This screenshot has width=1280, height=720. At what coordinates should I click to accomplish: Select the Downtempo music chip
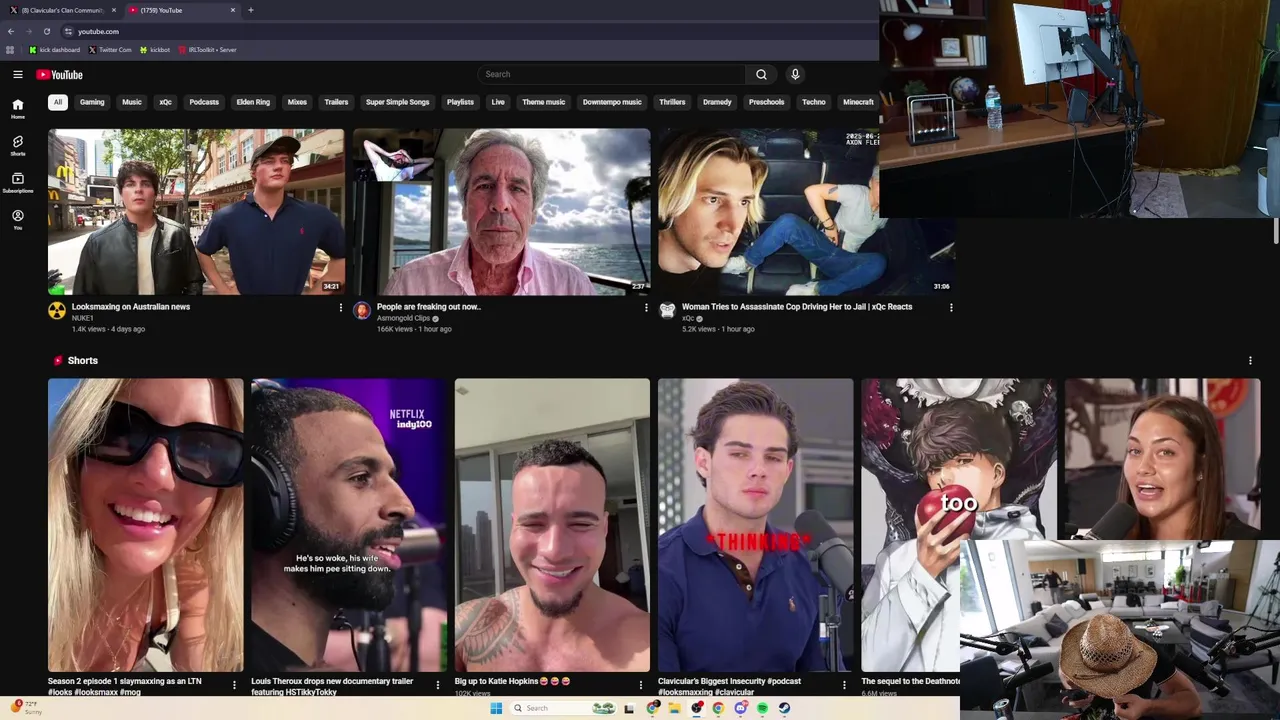click(612, 102)
